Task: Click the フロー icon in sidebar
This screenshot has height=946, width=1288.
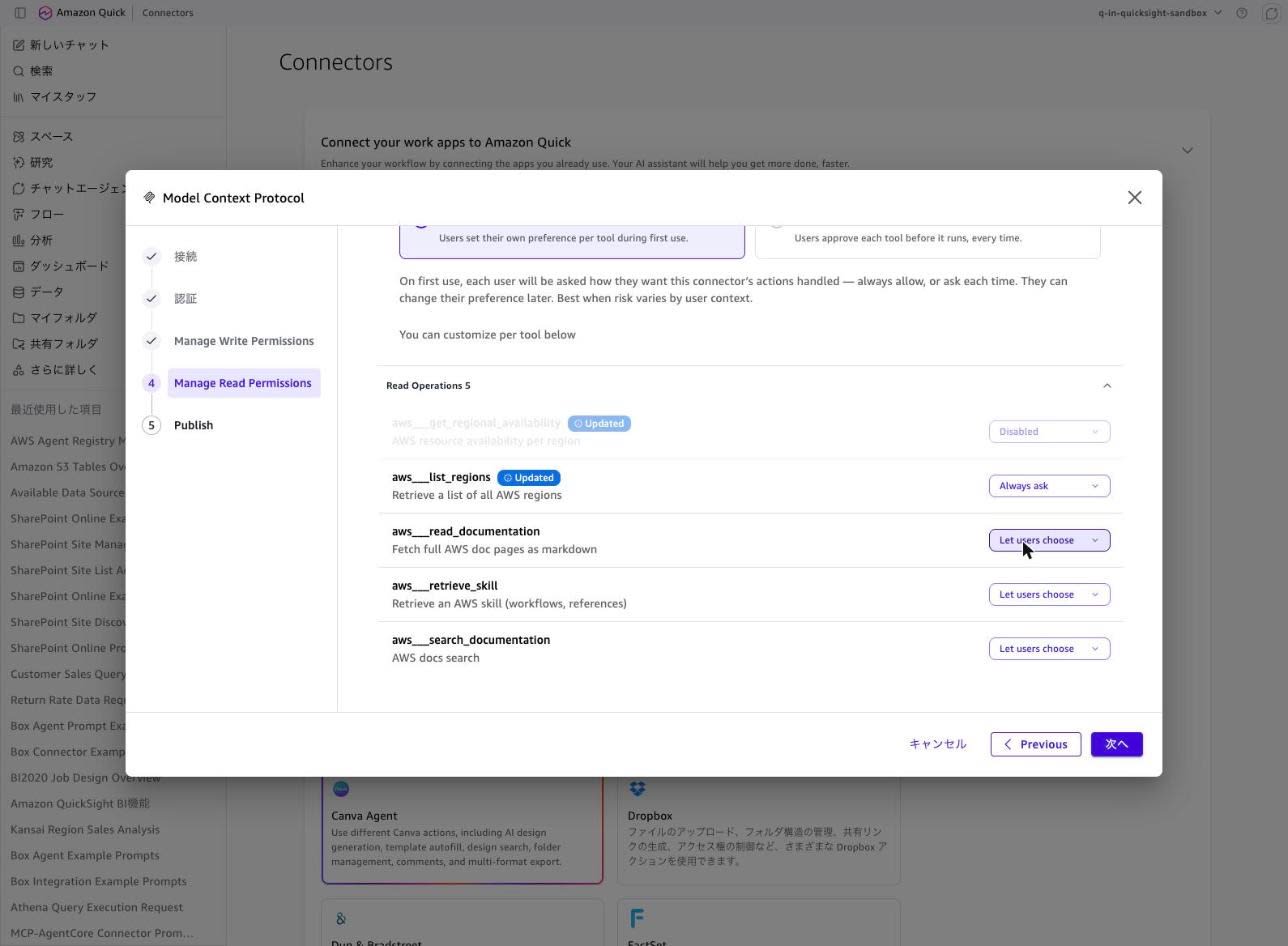Action: click(19, 215)
